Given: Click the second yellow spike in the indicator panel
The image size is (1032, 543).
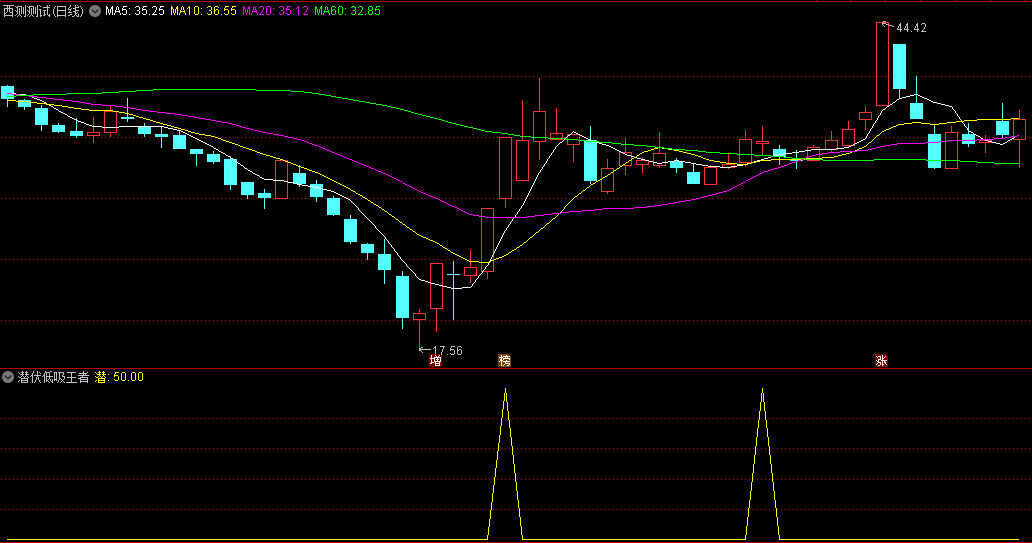Looking at the screenshot, I should [x=762, y=464].
